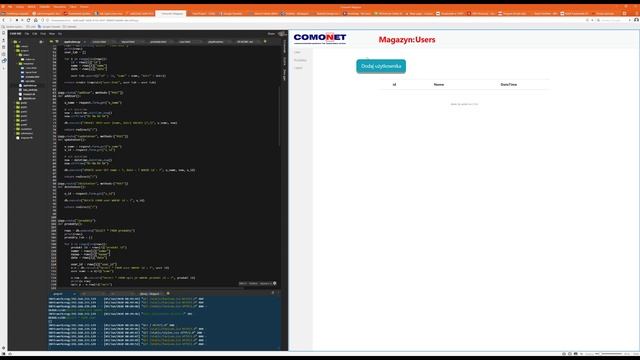Click the browser home icon
Image resolution: width=640 pixels, height=360 pixels.
coord(36,20)
